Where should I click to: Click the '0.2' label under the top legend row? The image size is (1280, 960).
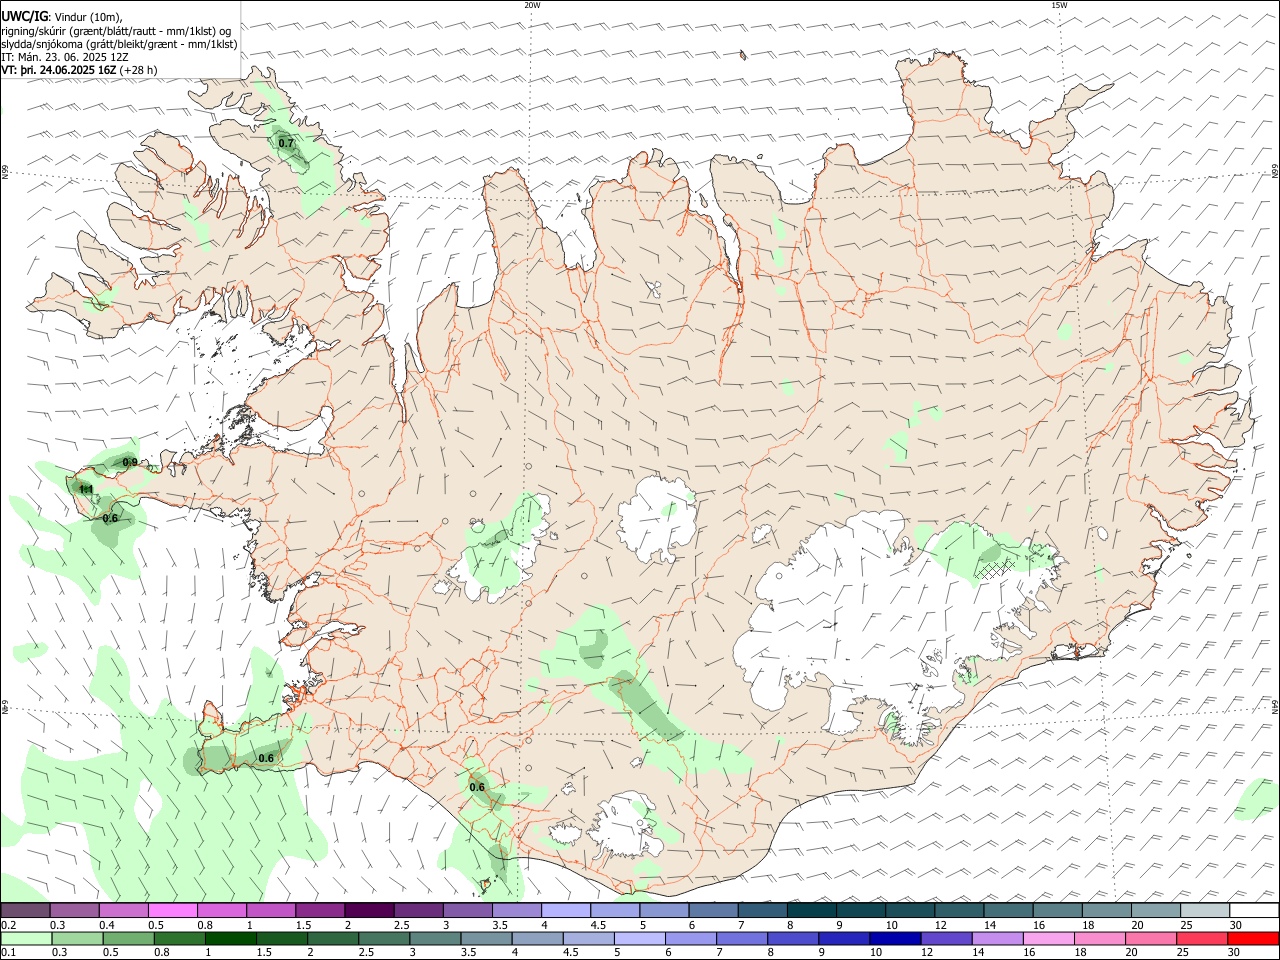pos(8,925)
